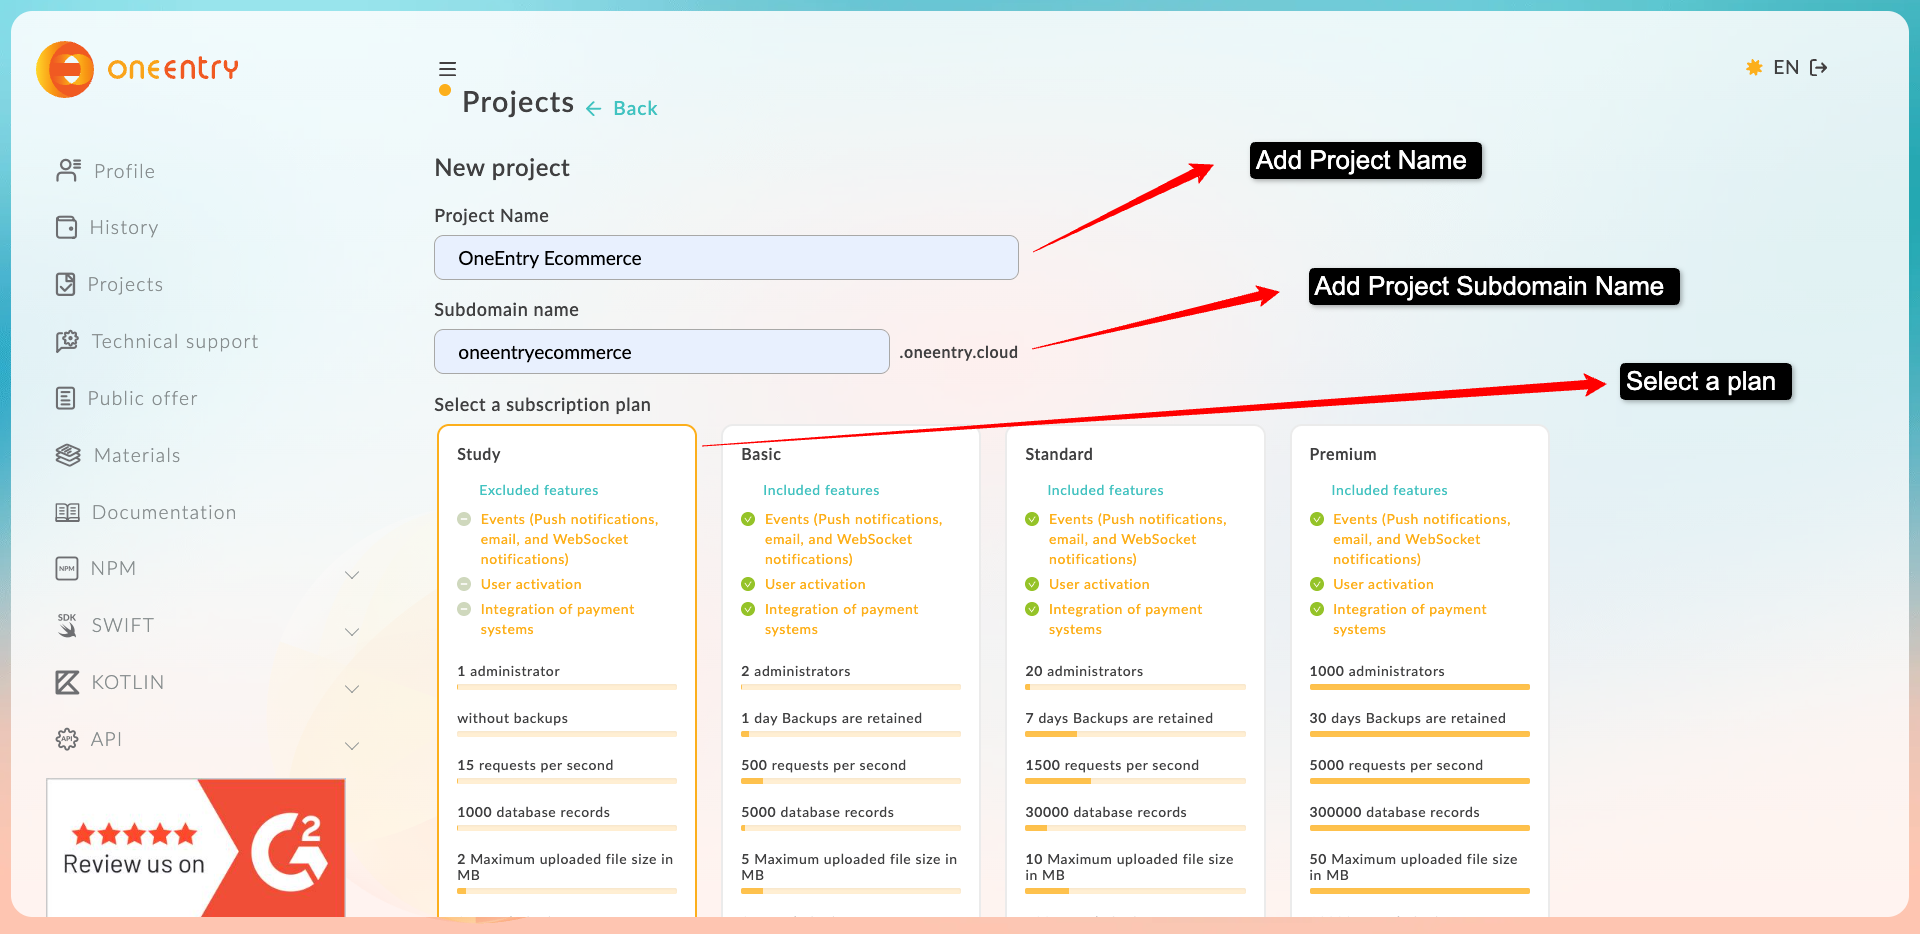Click the Technical support icon
The image size is (1920, 934).
tap(67, 341)
